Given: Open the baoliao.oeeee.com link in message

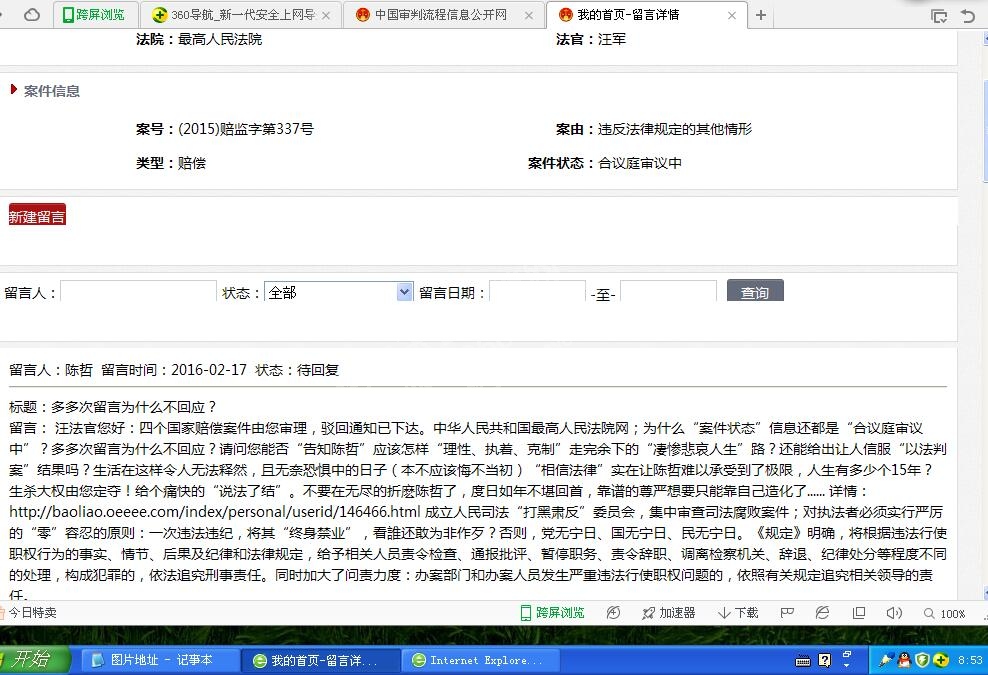Looking at the screenshot, I should click(x=215, y=512).
